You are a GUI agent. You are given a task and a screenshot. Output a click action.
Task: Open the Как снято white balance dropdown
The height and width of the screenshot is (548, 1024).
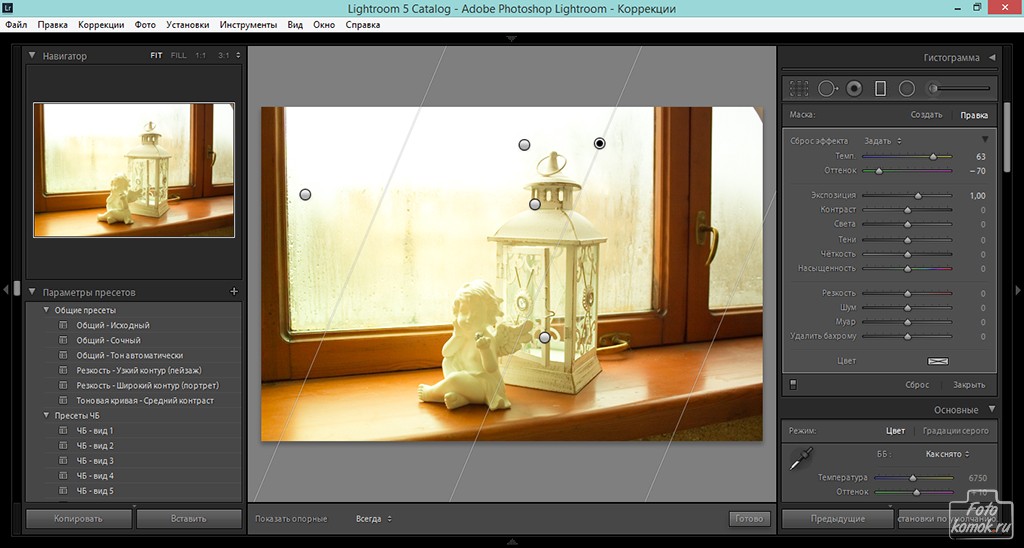pos(948,454)
